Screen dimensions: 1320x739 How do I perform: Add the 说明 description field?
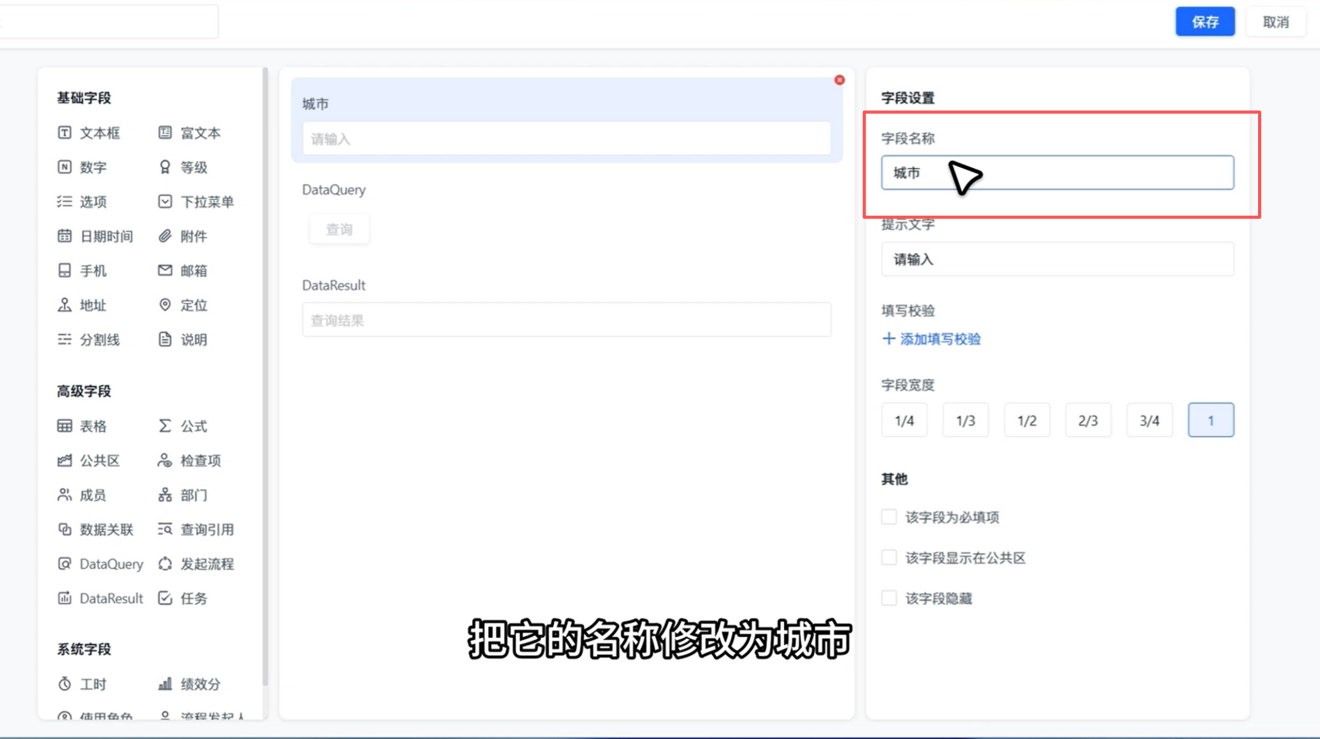183,340
